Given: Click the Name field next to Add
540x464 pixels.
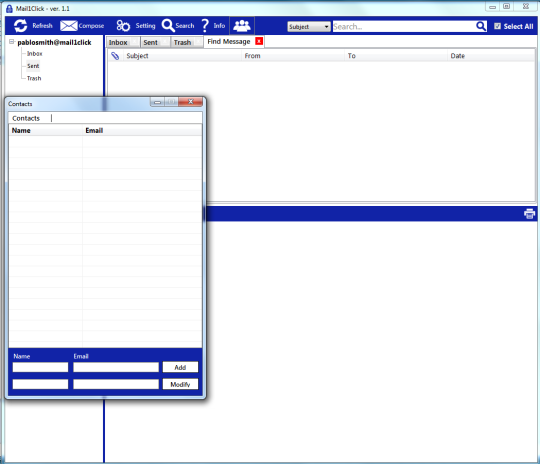Looking at the screenshot, I should point(40,367).
